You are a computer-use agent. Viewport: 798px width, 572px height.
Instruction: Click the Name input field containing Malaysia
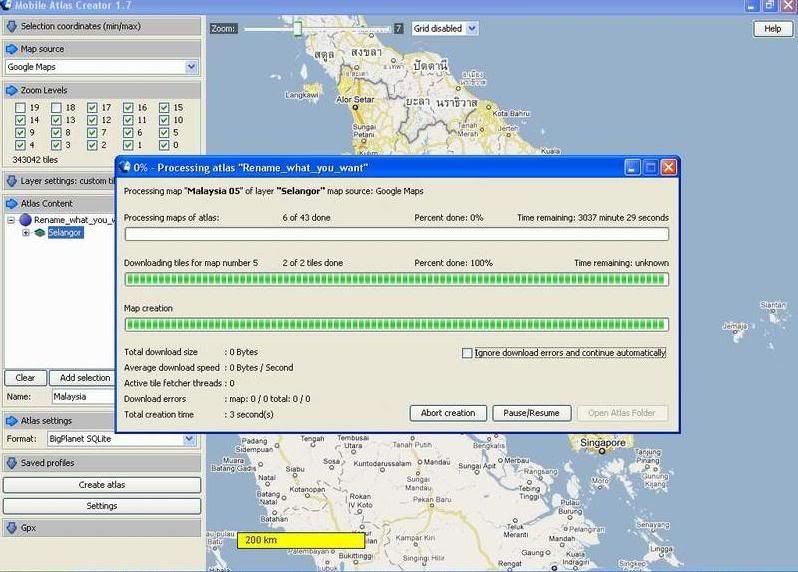pos(82,397)
